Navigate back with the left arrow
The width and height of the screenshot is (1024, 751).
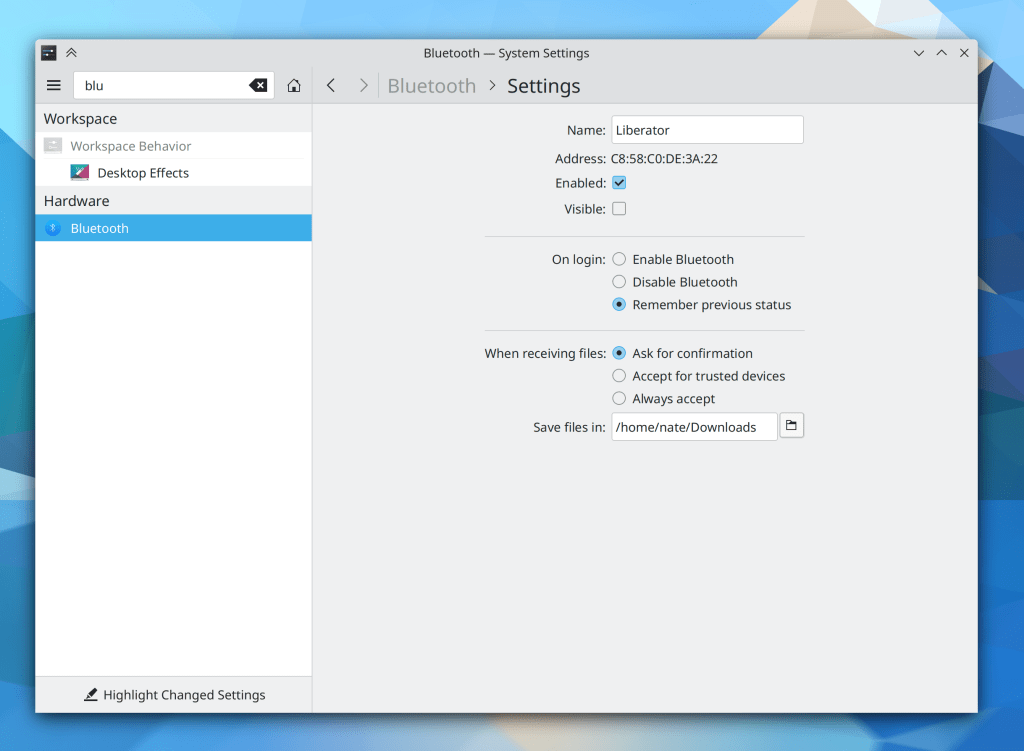click(331, 86)
